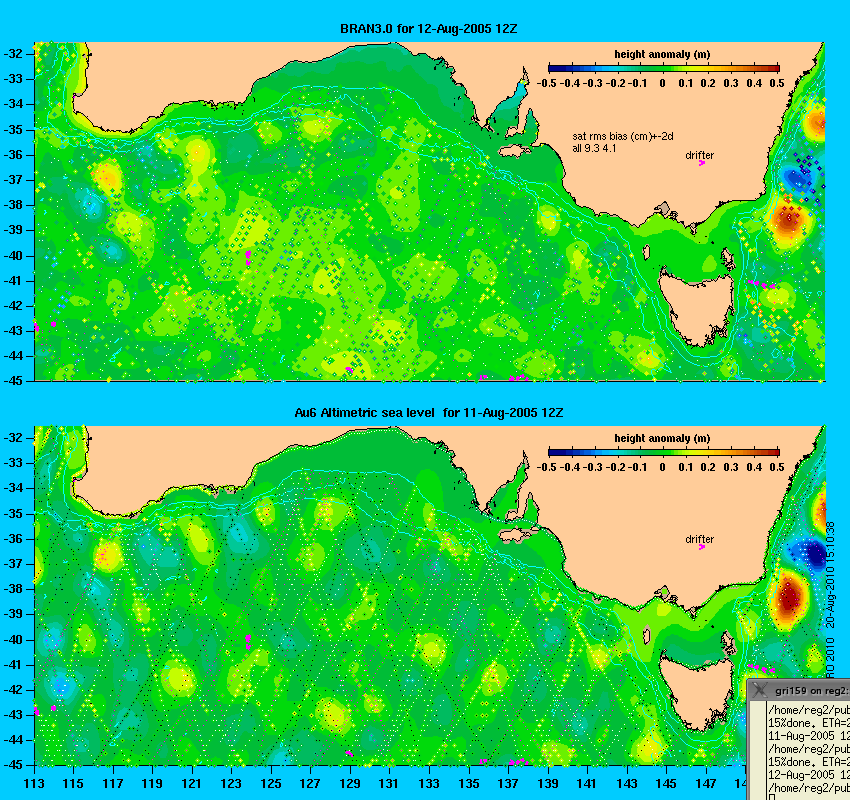Click longitude label '145' on the bottom axis

point(666,784)
